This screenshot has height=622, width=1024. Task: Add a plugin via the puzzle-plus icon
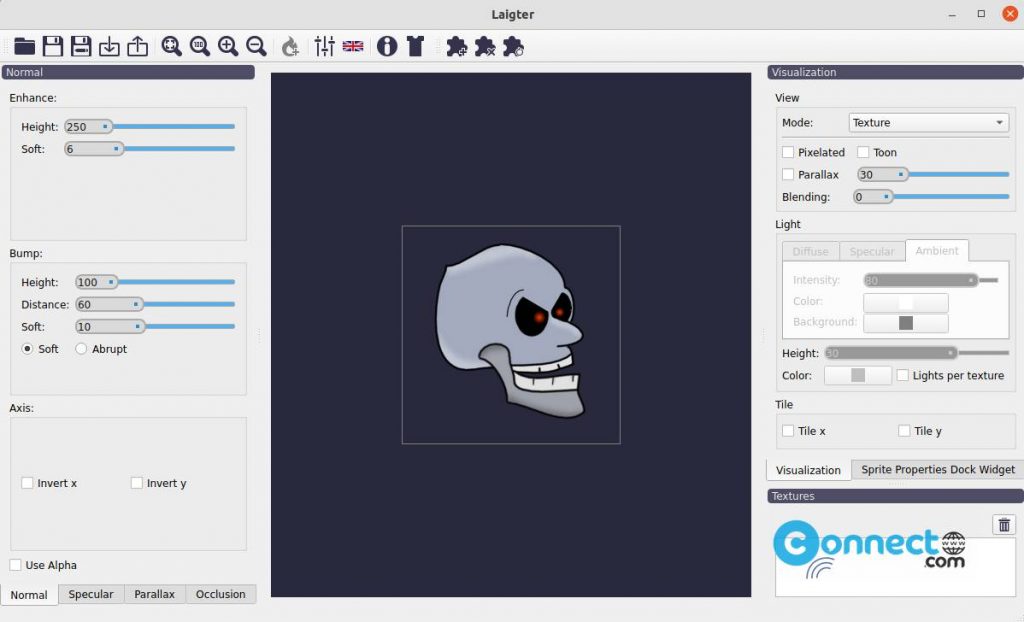pos(456,46)
